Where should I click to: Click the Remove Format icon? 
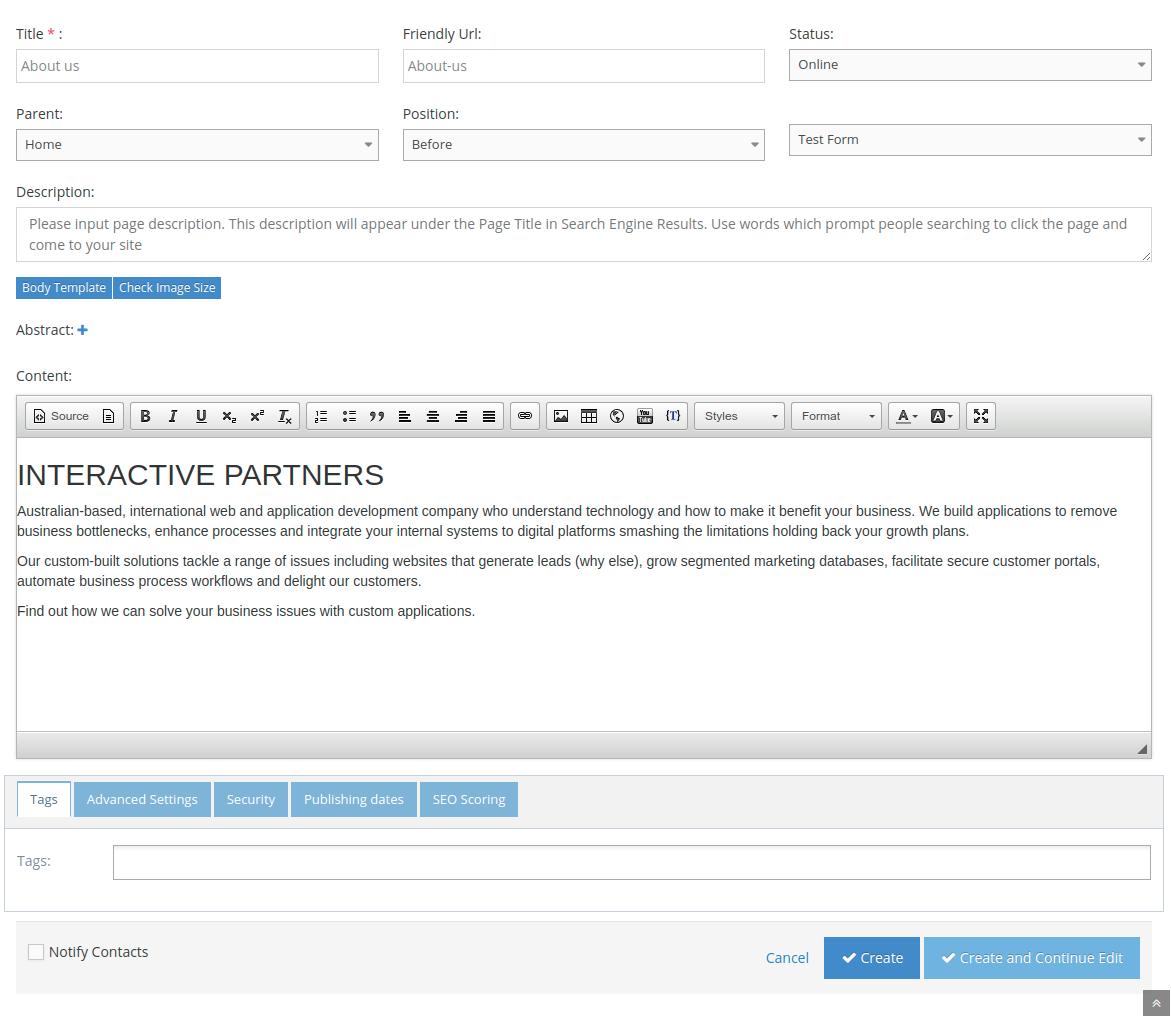(x=284, y=416)
